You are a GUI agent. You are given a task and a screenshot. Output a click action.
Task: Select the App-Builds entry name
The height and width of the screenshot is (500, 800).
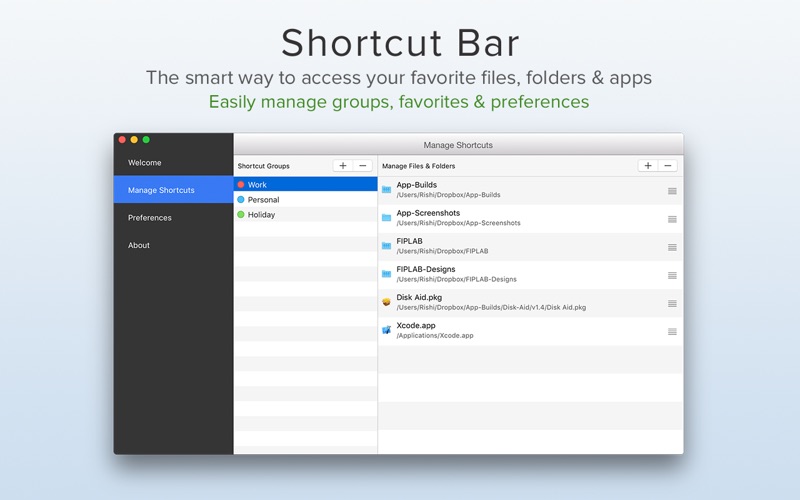(x=416, y=185)
